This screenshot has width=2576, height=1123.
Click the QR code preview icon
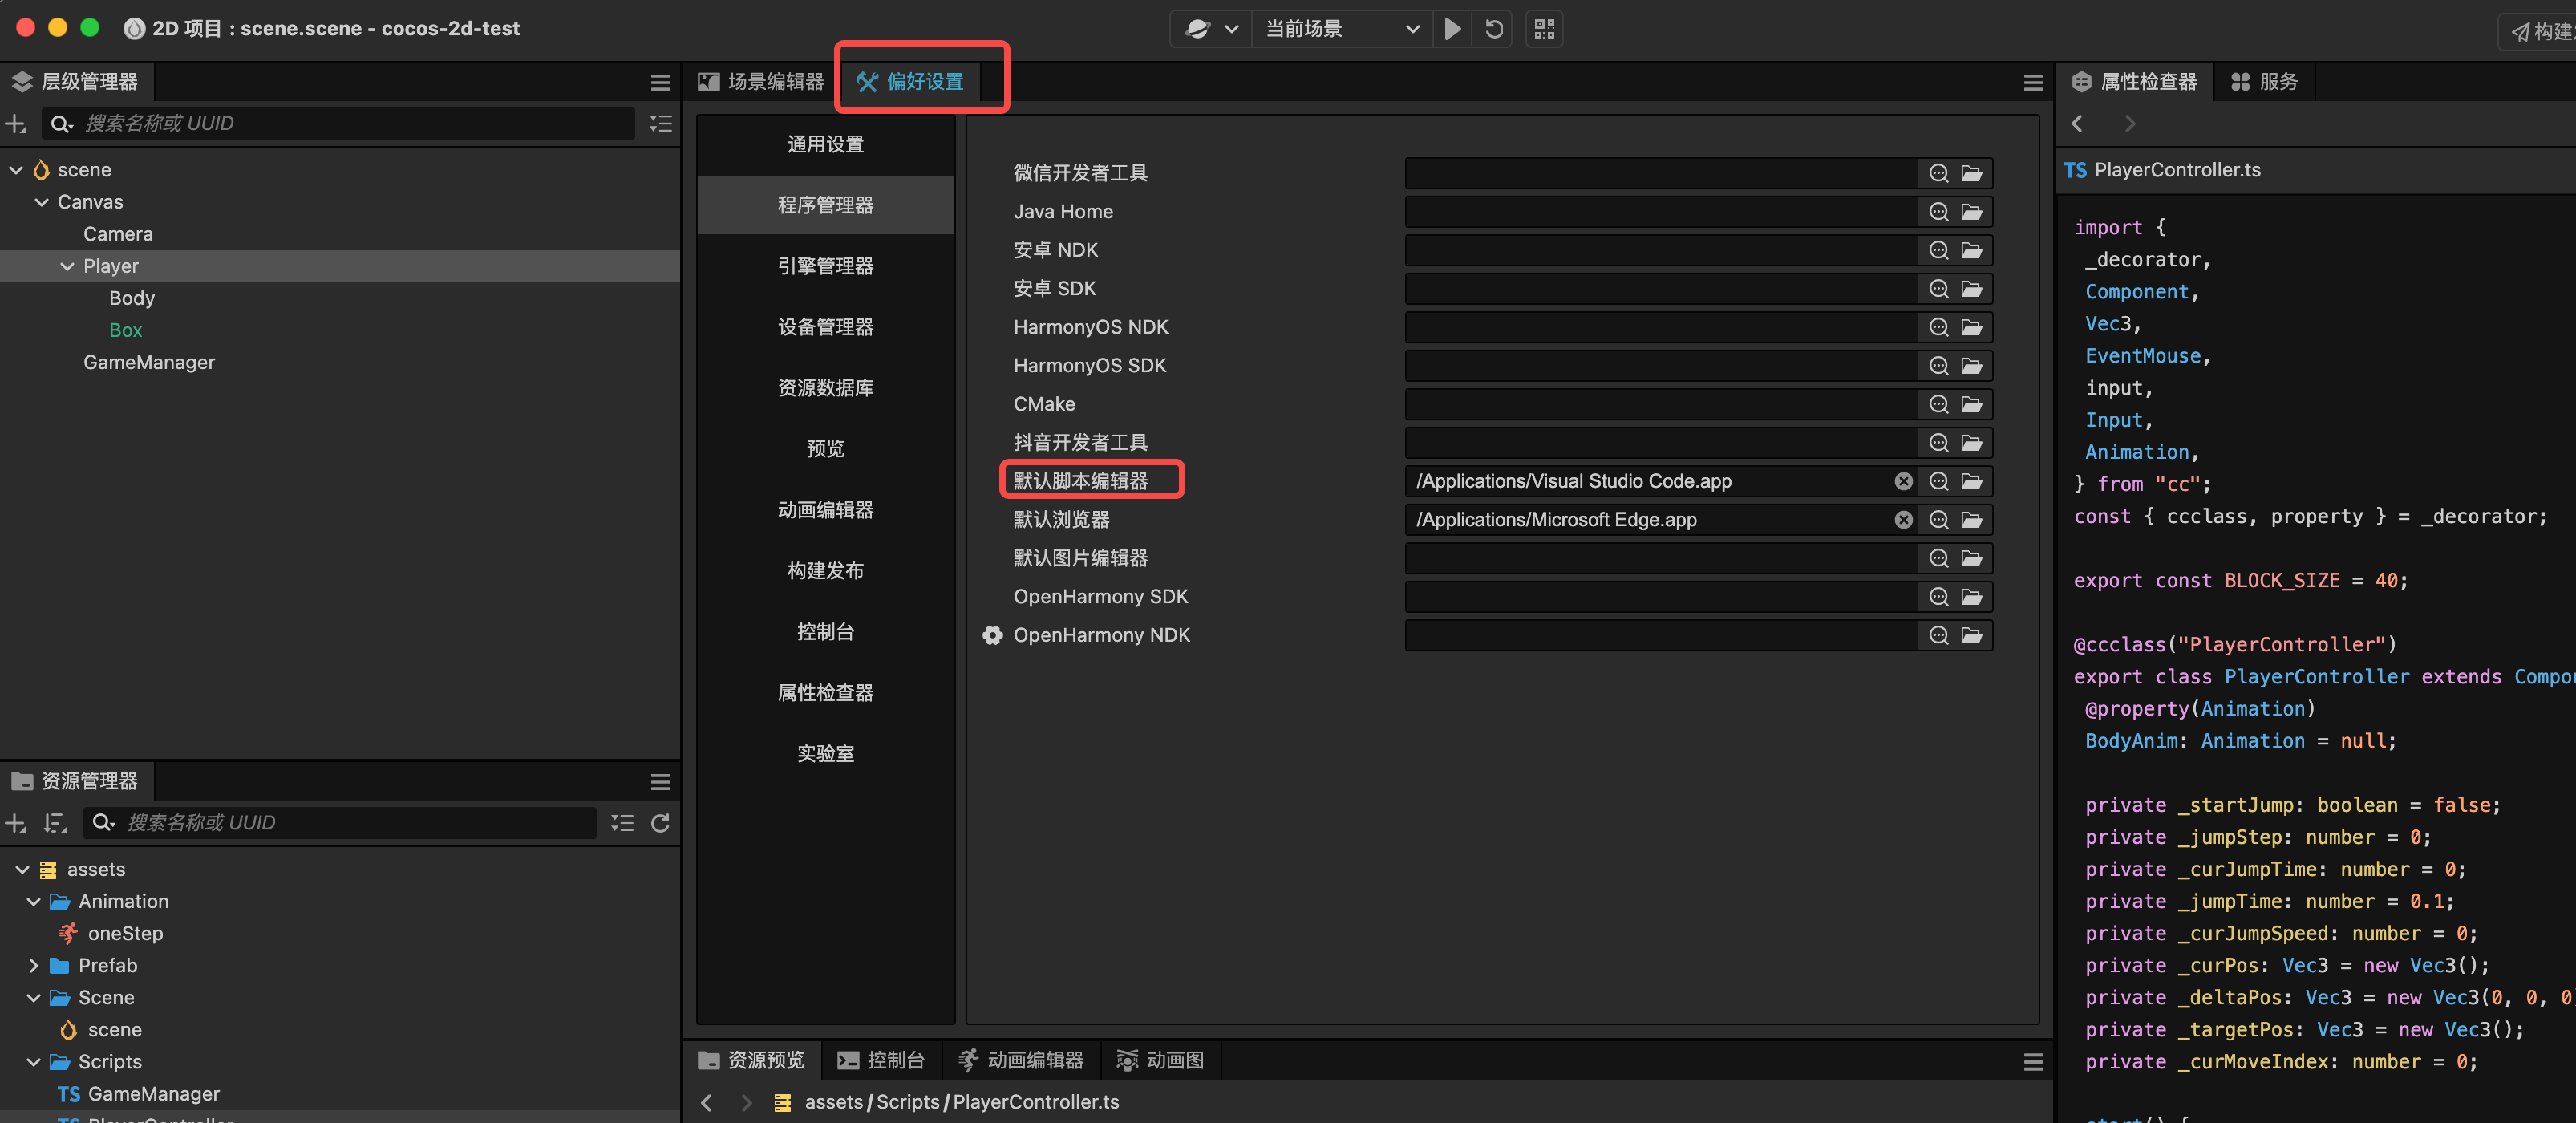tap(1544, 29)
